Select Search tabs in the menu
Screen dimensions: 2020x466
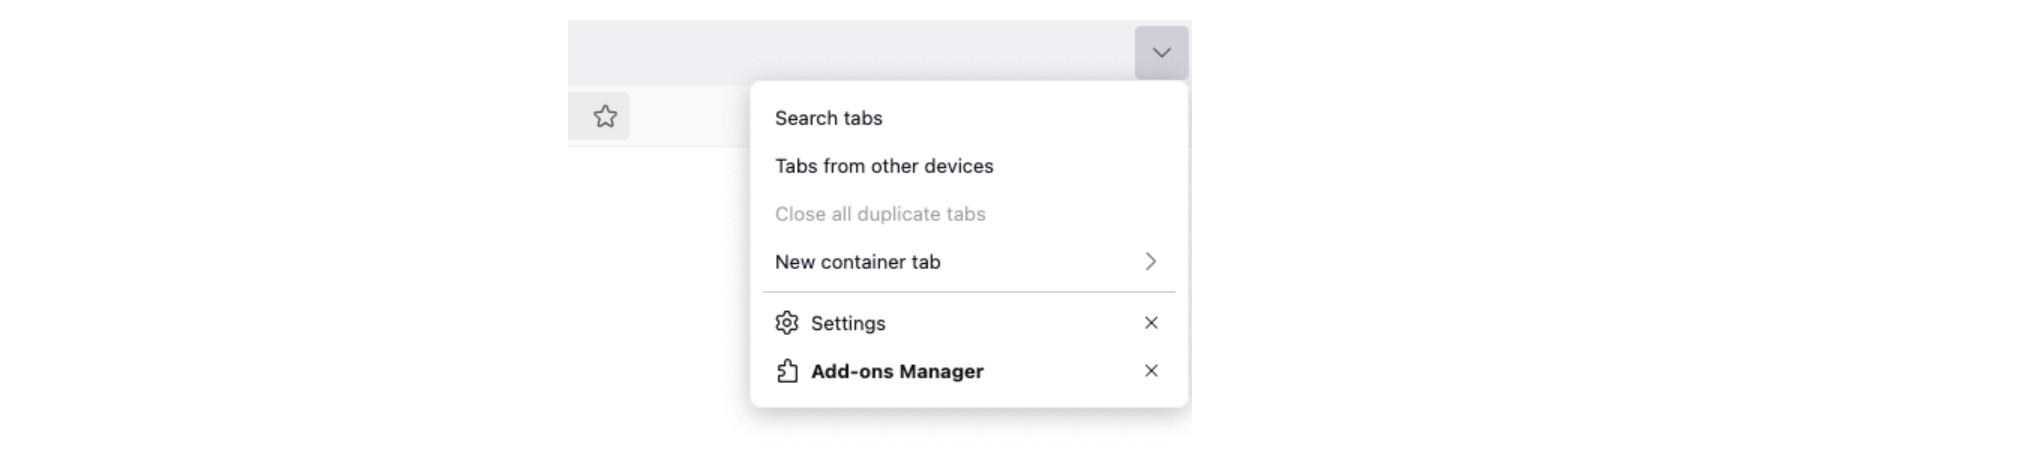pos(829,118)
